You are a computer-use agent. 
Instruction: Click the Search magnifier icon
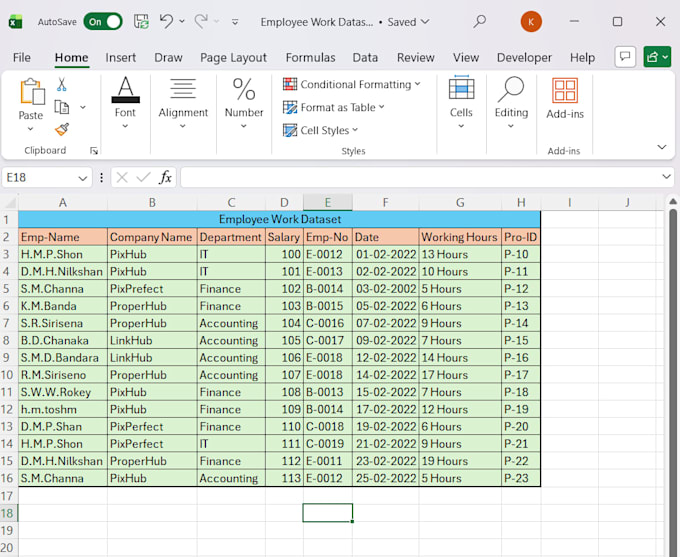point(479,21)
